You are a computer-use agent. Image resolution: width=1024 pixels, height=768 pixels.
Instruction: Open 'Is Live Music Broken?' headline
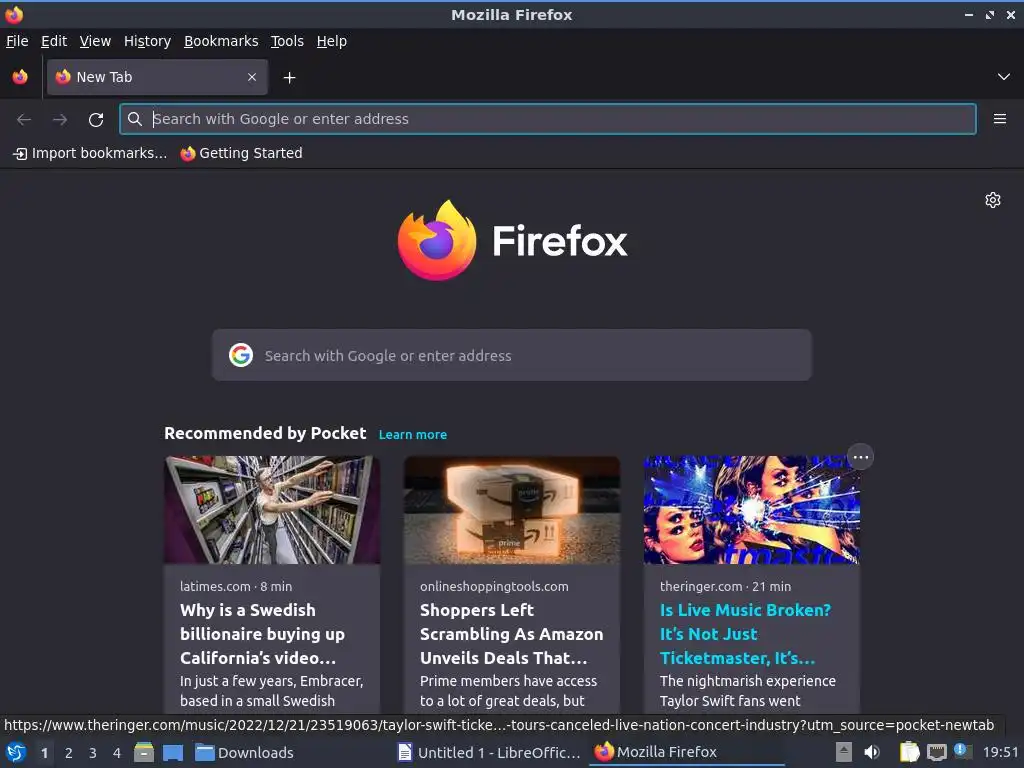point(745,634)
